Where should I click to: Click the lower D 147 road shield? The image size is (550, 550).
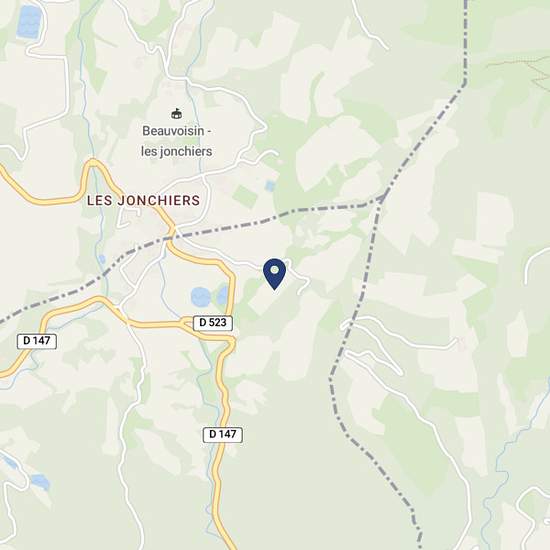tap(222, 435)
